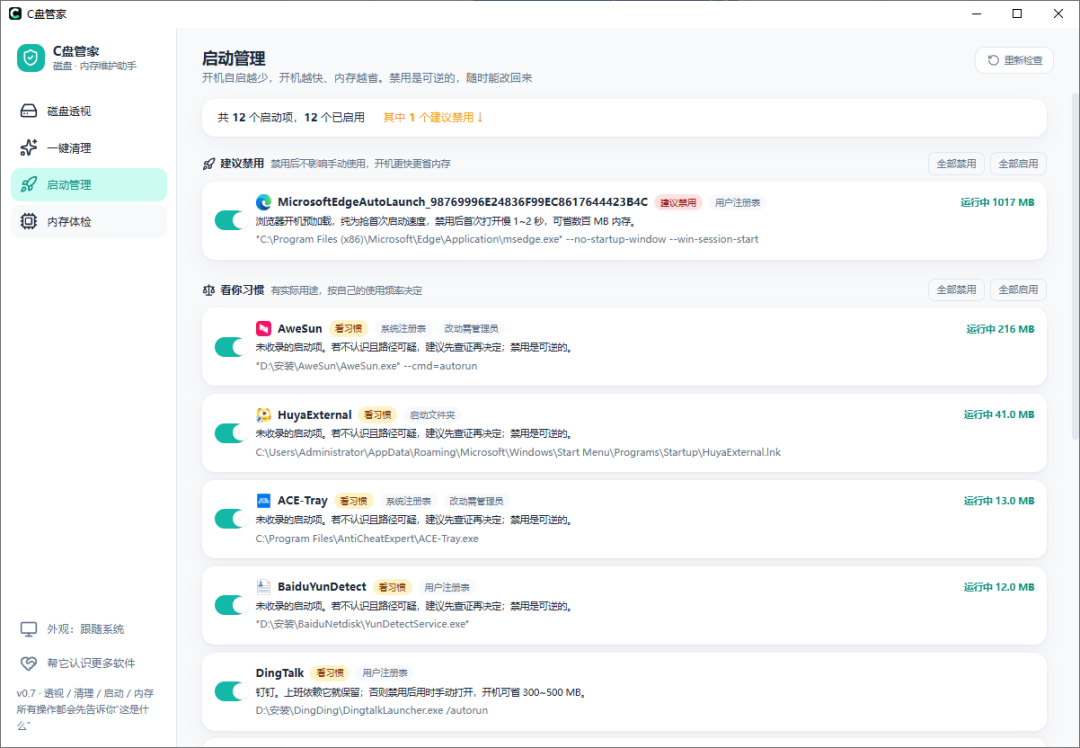This screenshot has height=748, width=1080.
Task: Click 运行中 216 MB status
Action: (x=1000, y=329)
